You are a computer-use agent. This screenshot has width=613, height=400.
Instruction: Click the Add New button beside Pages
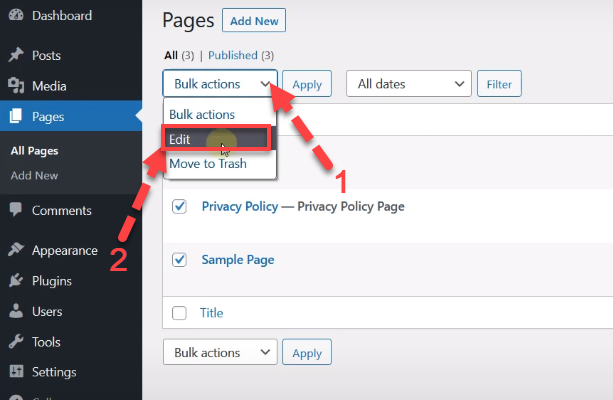pyautogui.click(x=254, y=20)
